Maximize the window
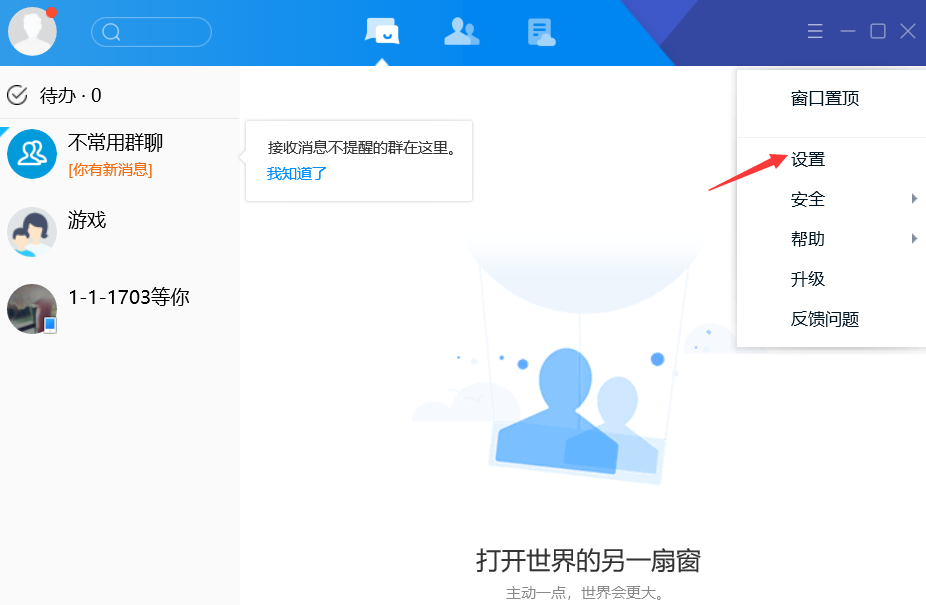 pos(878,31)
